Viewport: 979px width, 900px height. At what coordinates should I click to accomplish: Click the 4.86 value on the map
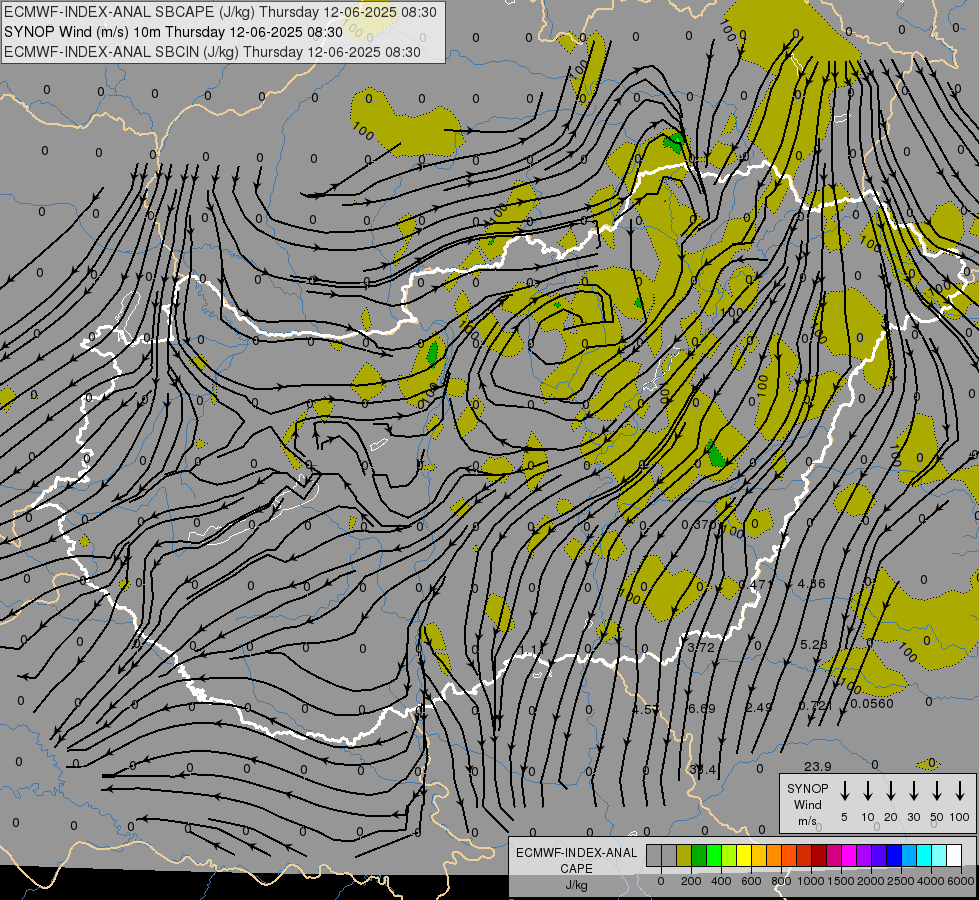pos(812,584)
